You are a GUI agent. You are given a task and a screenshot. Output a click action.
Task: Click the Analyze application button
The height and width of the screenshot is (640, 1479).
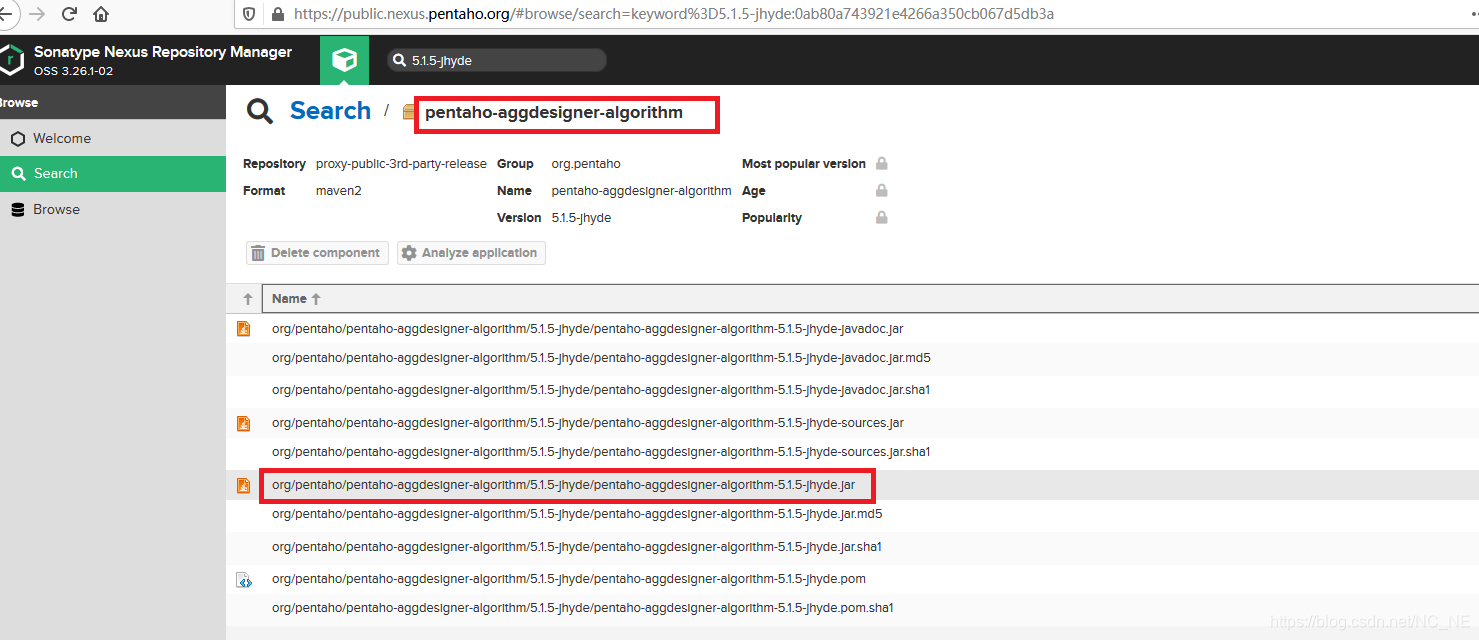[x=471, y=253]
